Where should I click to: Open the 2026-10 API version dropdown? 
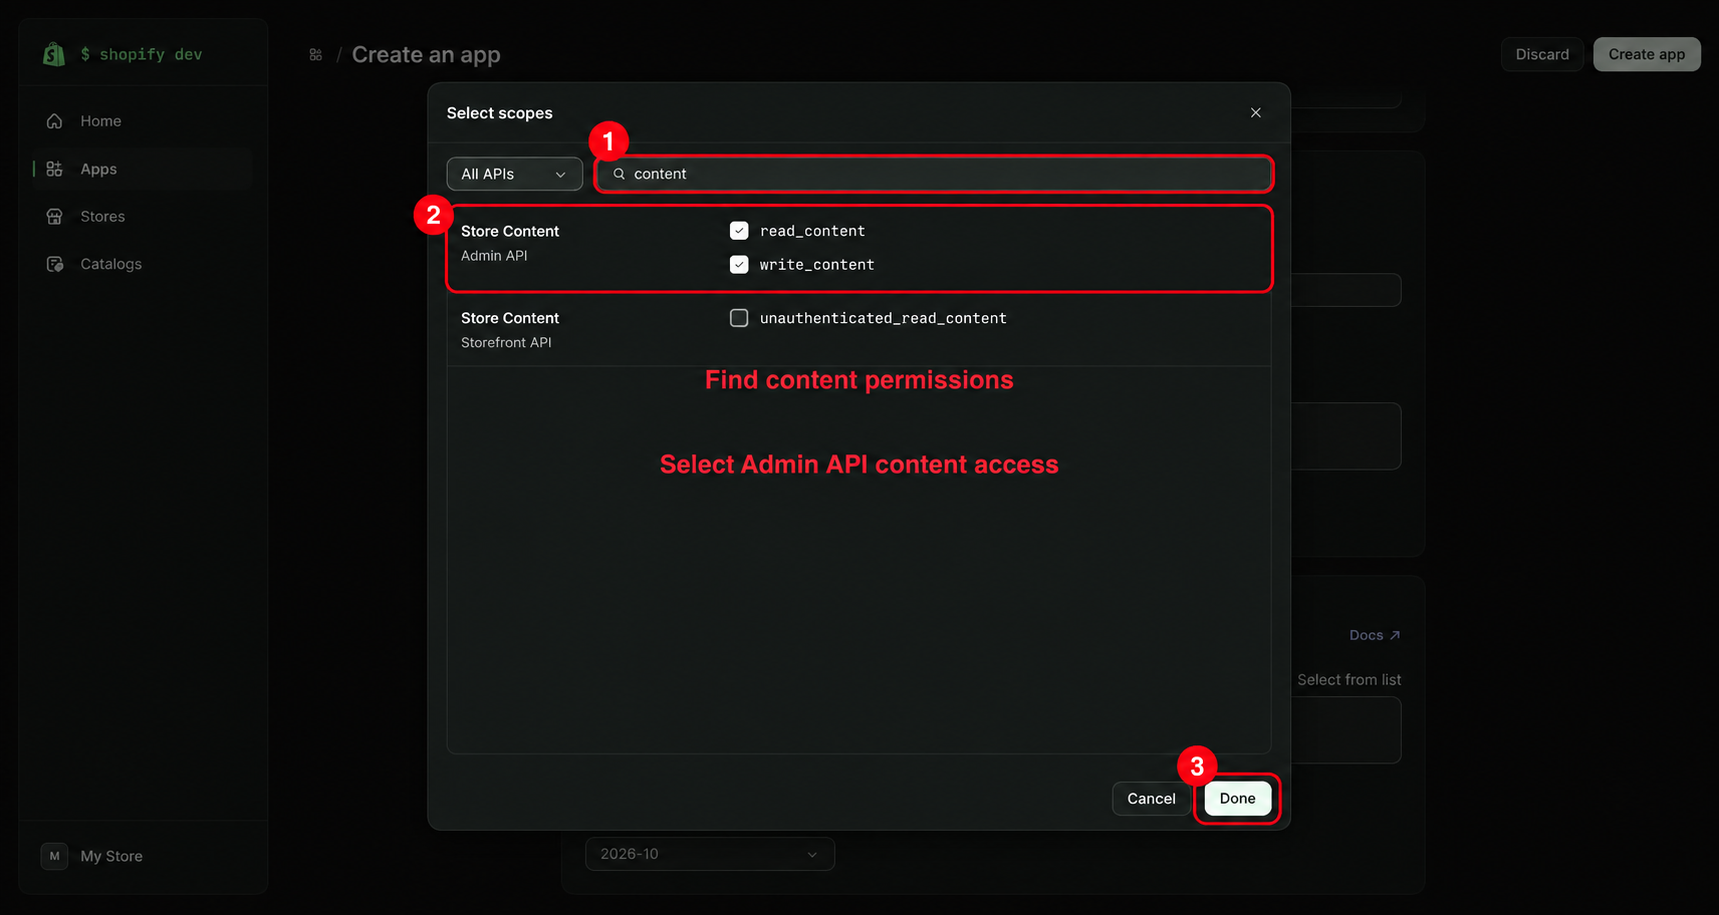tap(710, 854)
